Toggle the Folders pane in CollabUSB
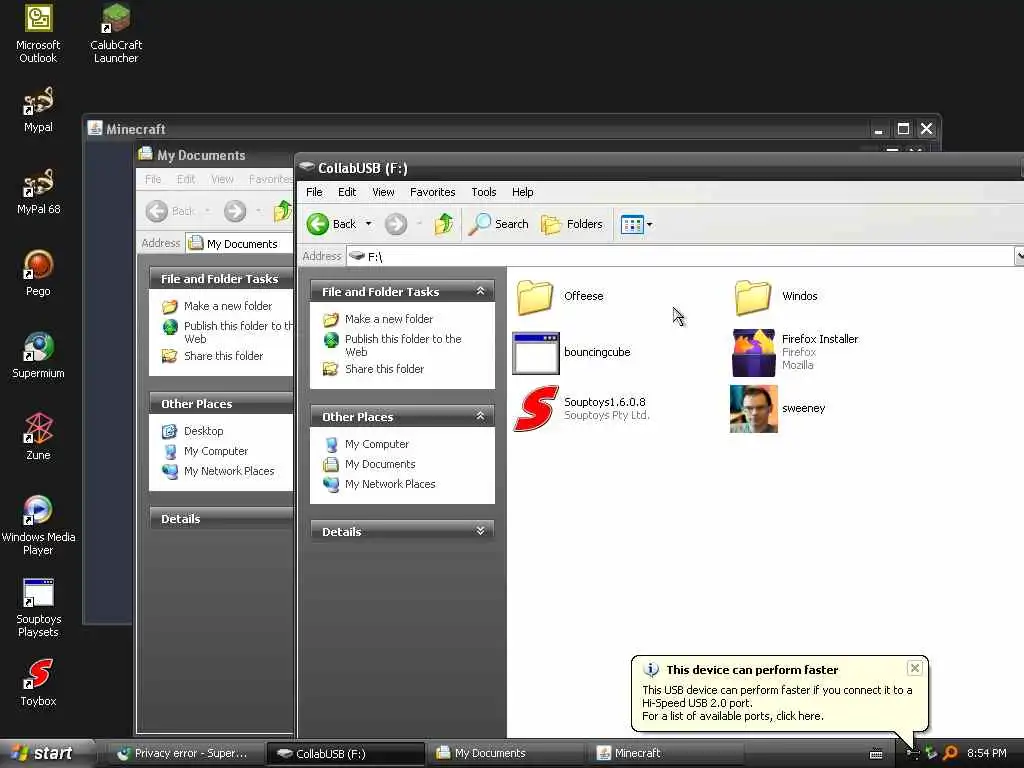The width and height of the screenshot is (1024, 768). pos(571,224)
